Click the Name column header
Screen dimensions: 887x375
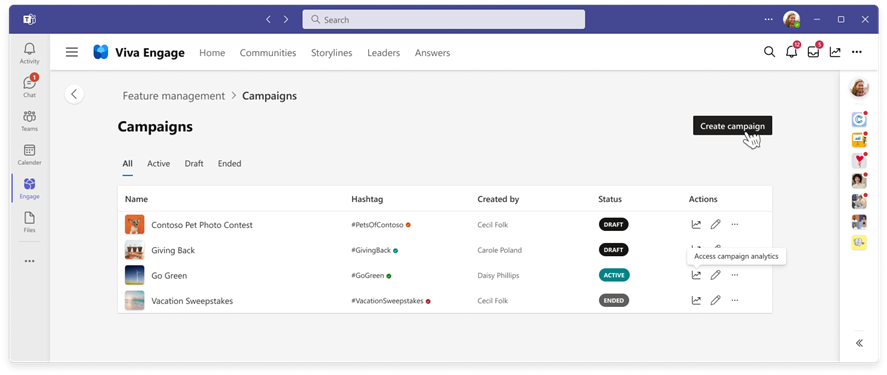tap(136, 199)
